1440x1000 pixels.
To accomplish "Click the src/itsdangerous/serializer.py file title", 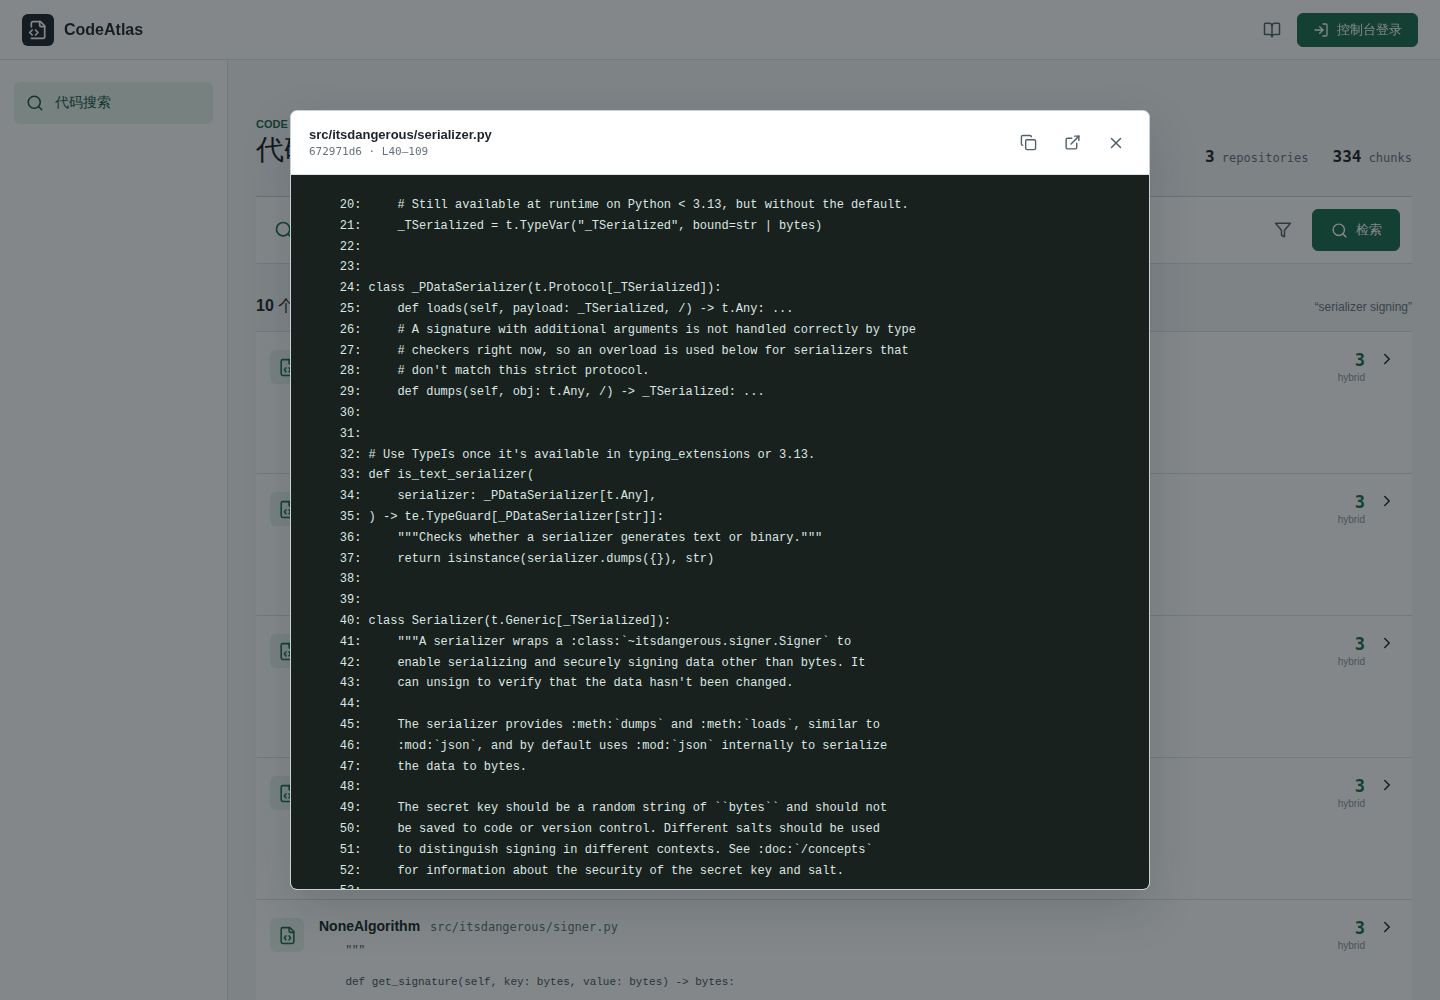I will [400, 134].
